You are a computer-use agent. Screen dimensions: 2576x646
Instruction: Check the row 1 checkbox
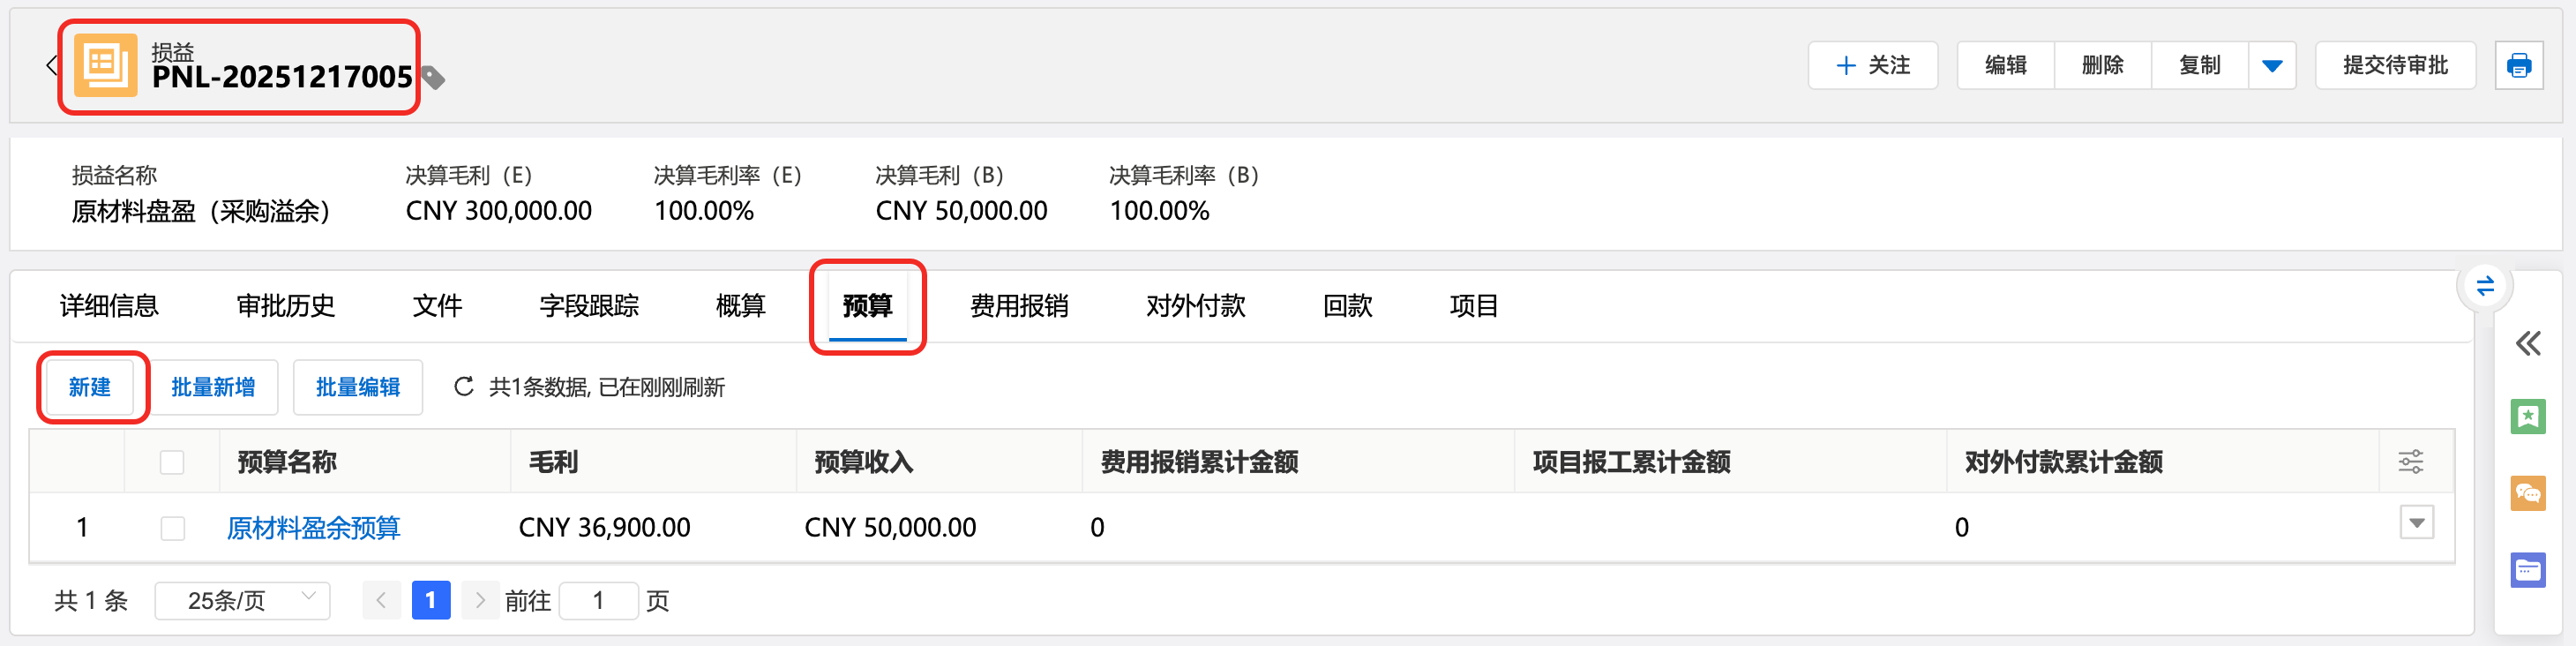tap(172, 528)
